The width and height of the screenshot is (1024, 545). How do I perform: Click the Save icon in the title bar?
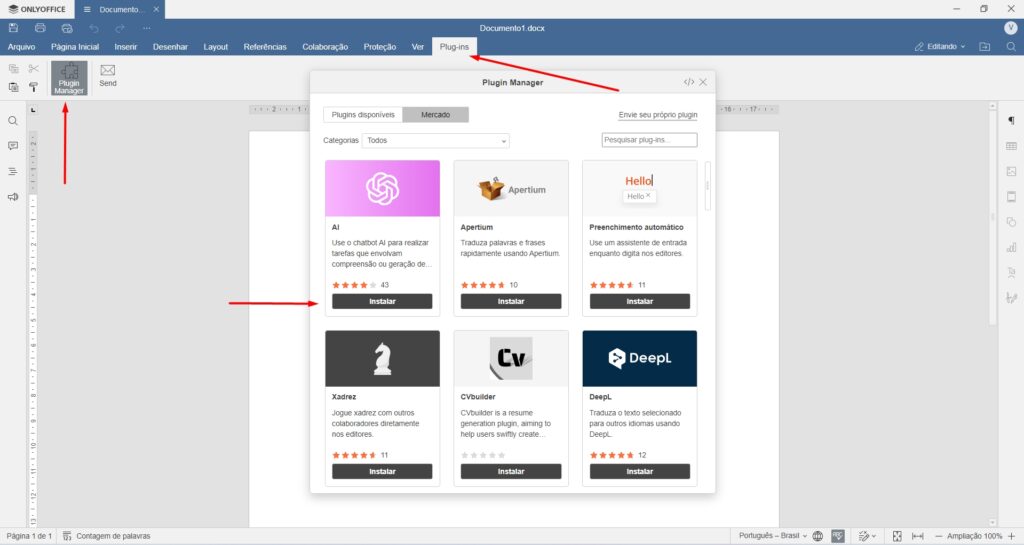13,28
